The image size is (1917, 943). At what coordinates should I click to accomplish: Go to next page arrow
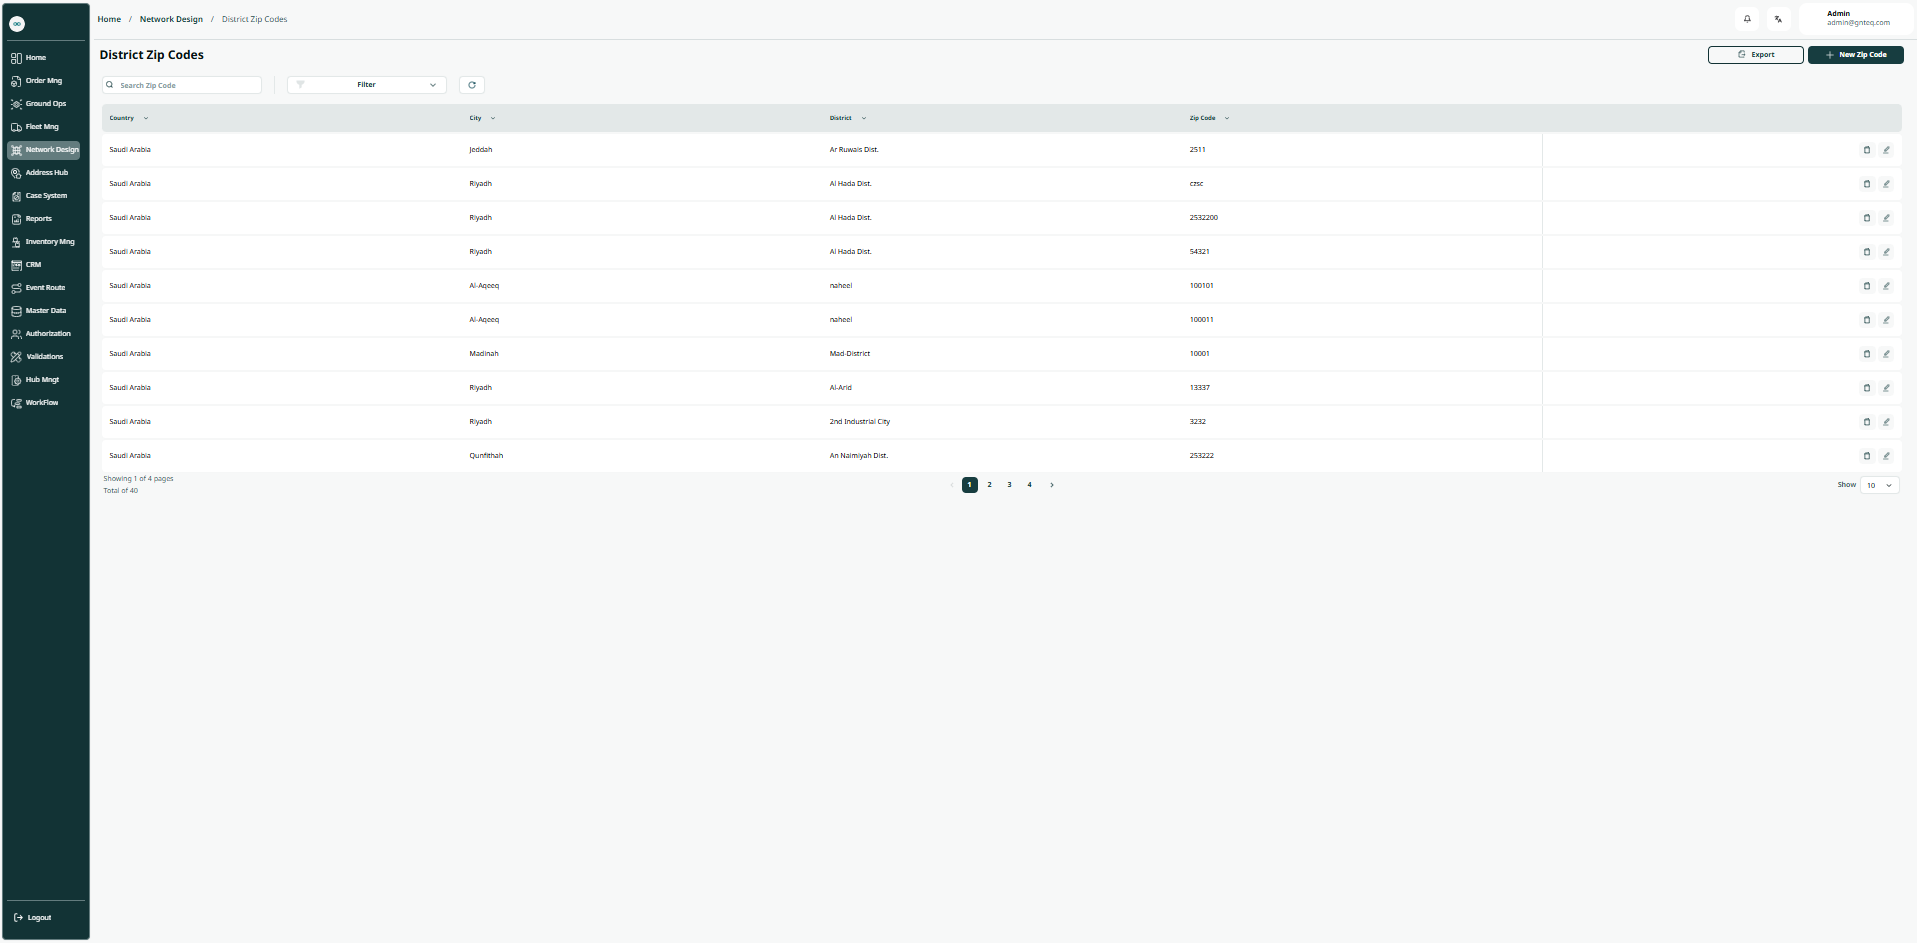pyautogui.click(x=1051, y=485)
